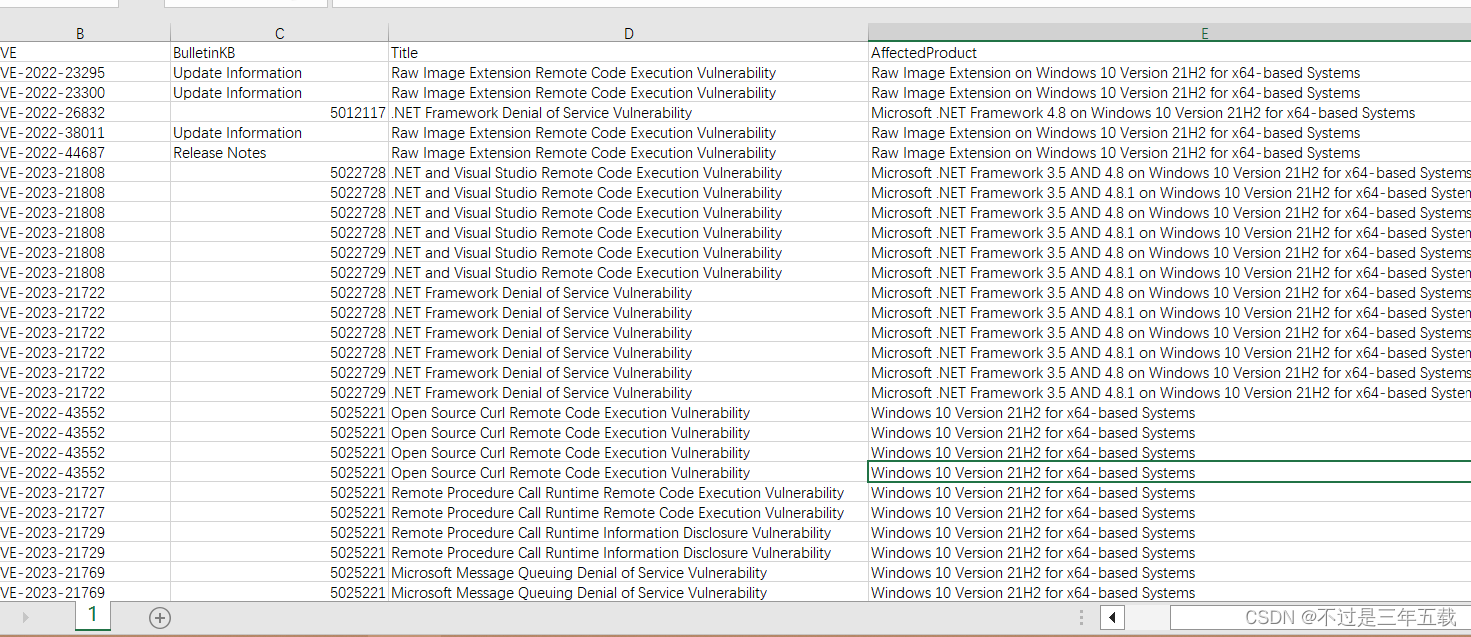Select the VE header cell in column B
Image resolution: width=1471 pixels, height=637 pixels.
tap(85, 53)
